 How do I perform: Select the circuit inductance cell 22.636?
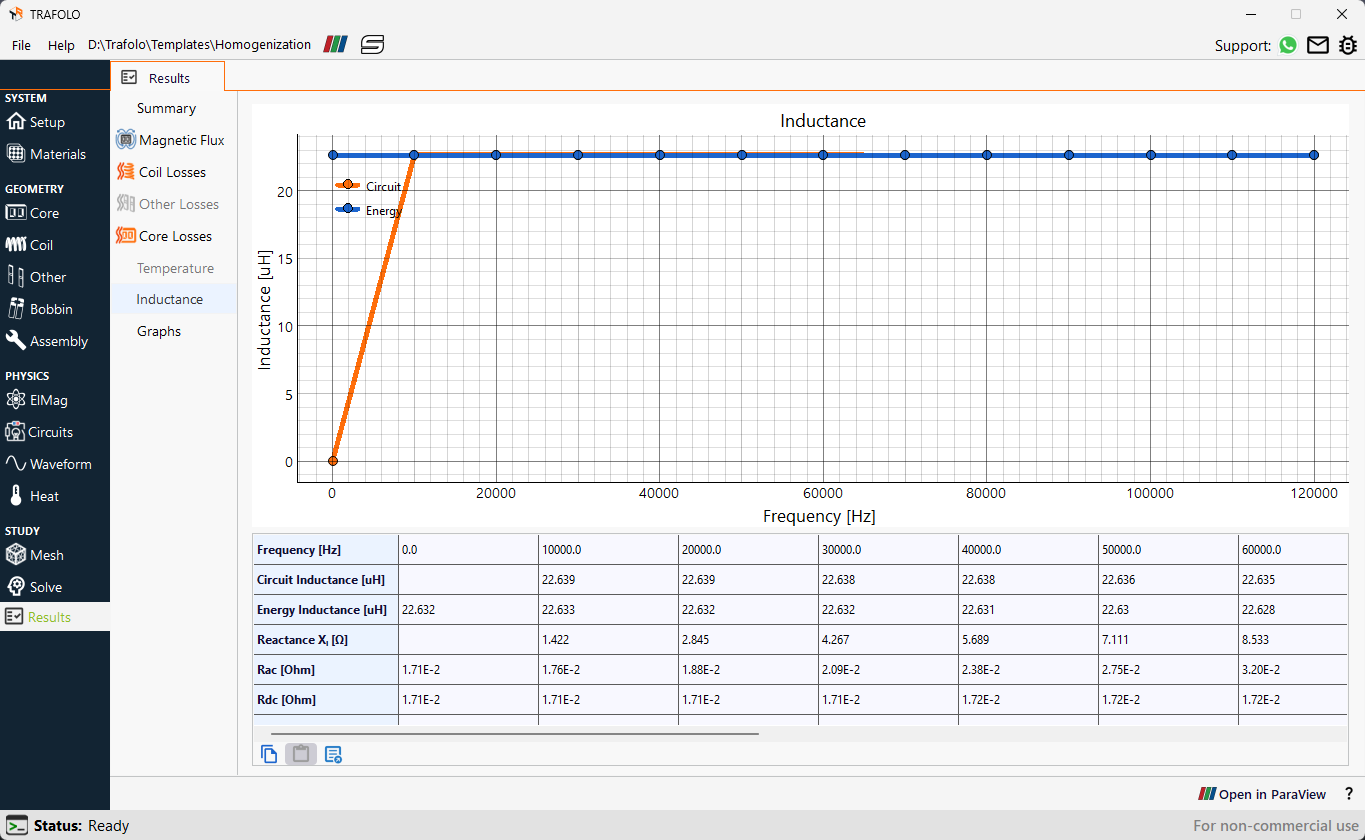click(x=1168, y=580)
